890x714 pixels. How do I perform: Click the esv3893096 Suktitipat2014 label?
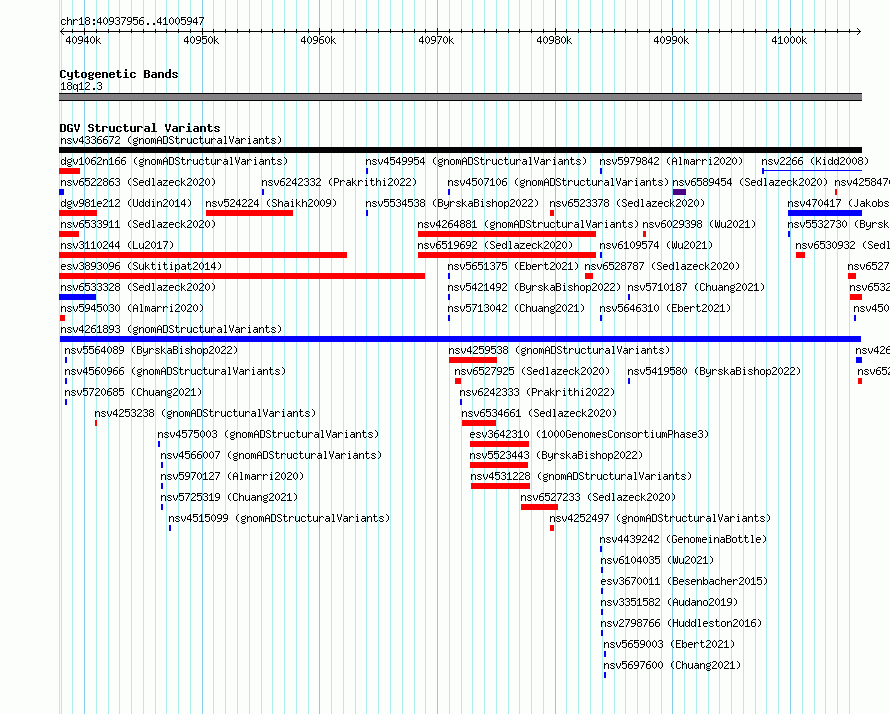tap(141, 266)
